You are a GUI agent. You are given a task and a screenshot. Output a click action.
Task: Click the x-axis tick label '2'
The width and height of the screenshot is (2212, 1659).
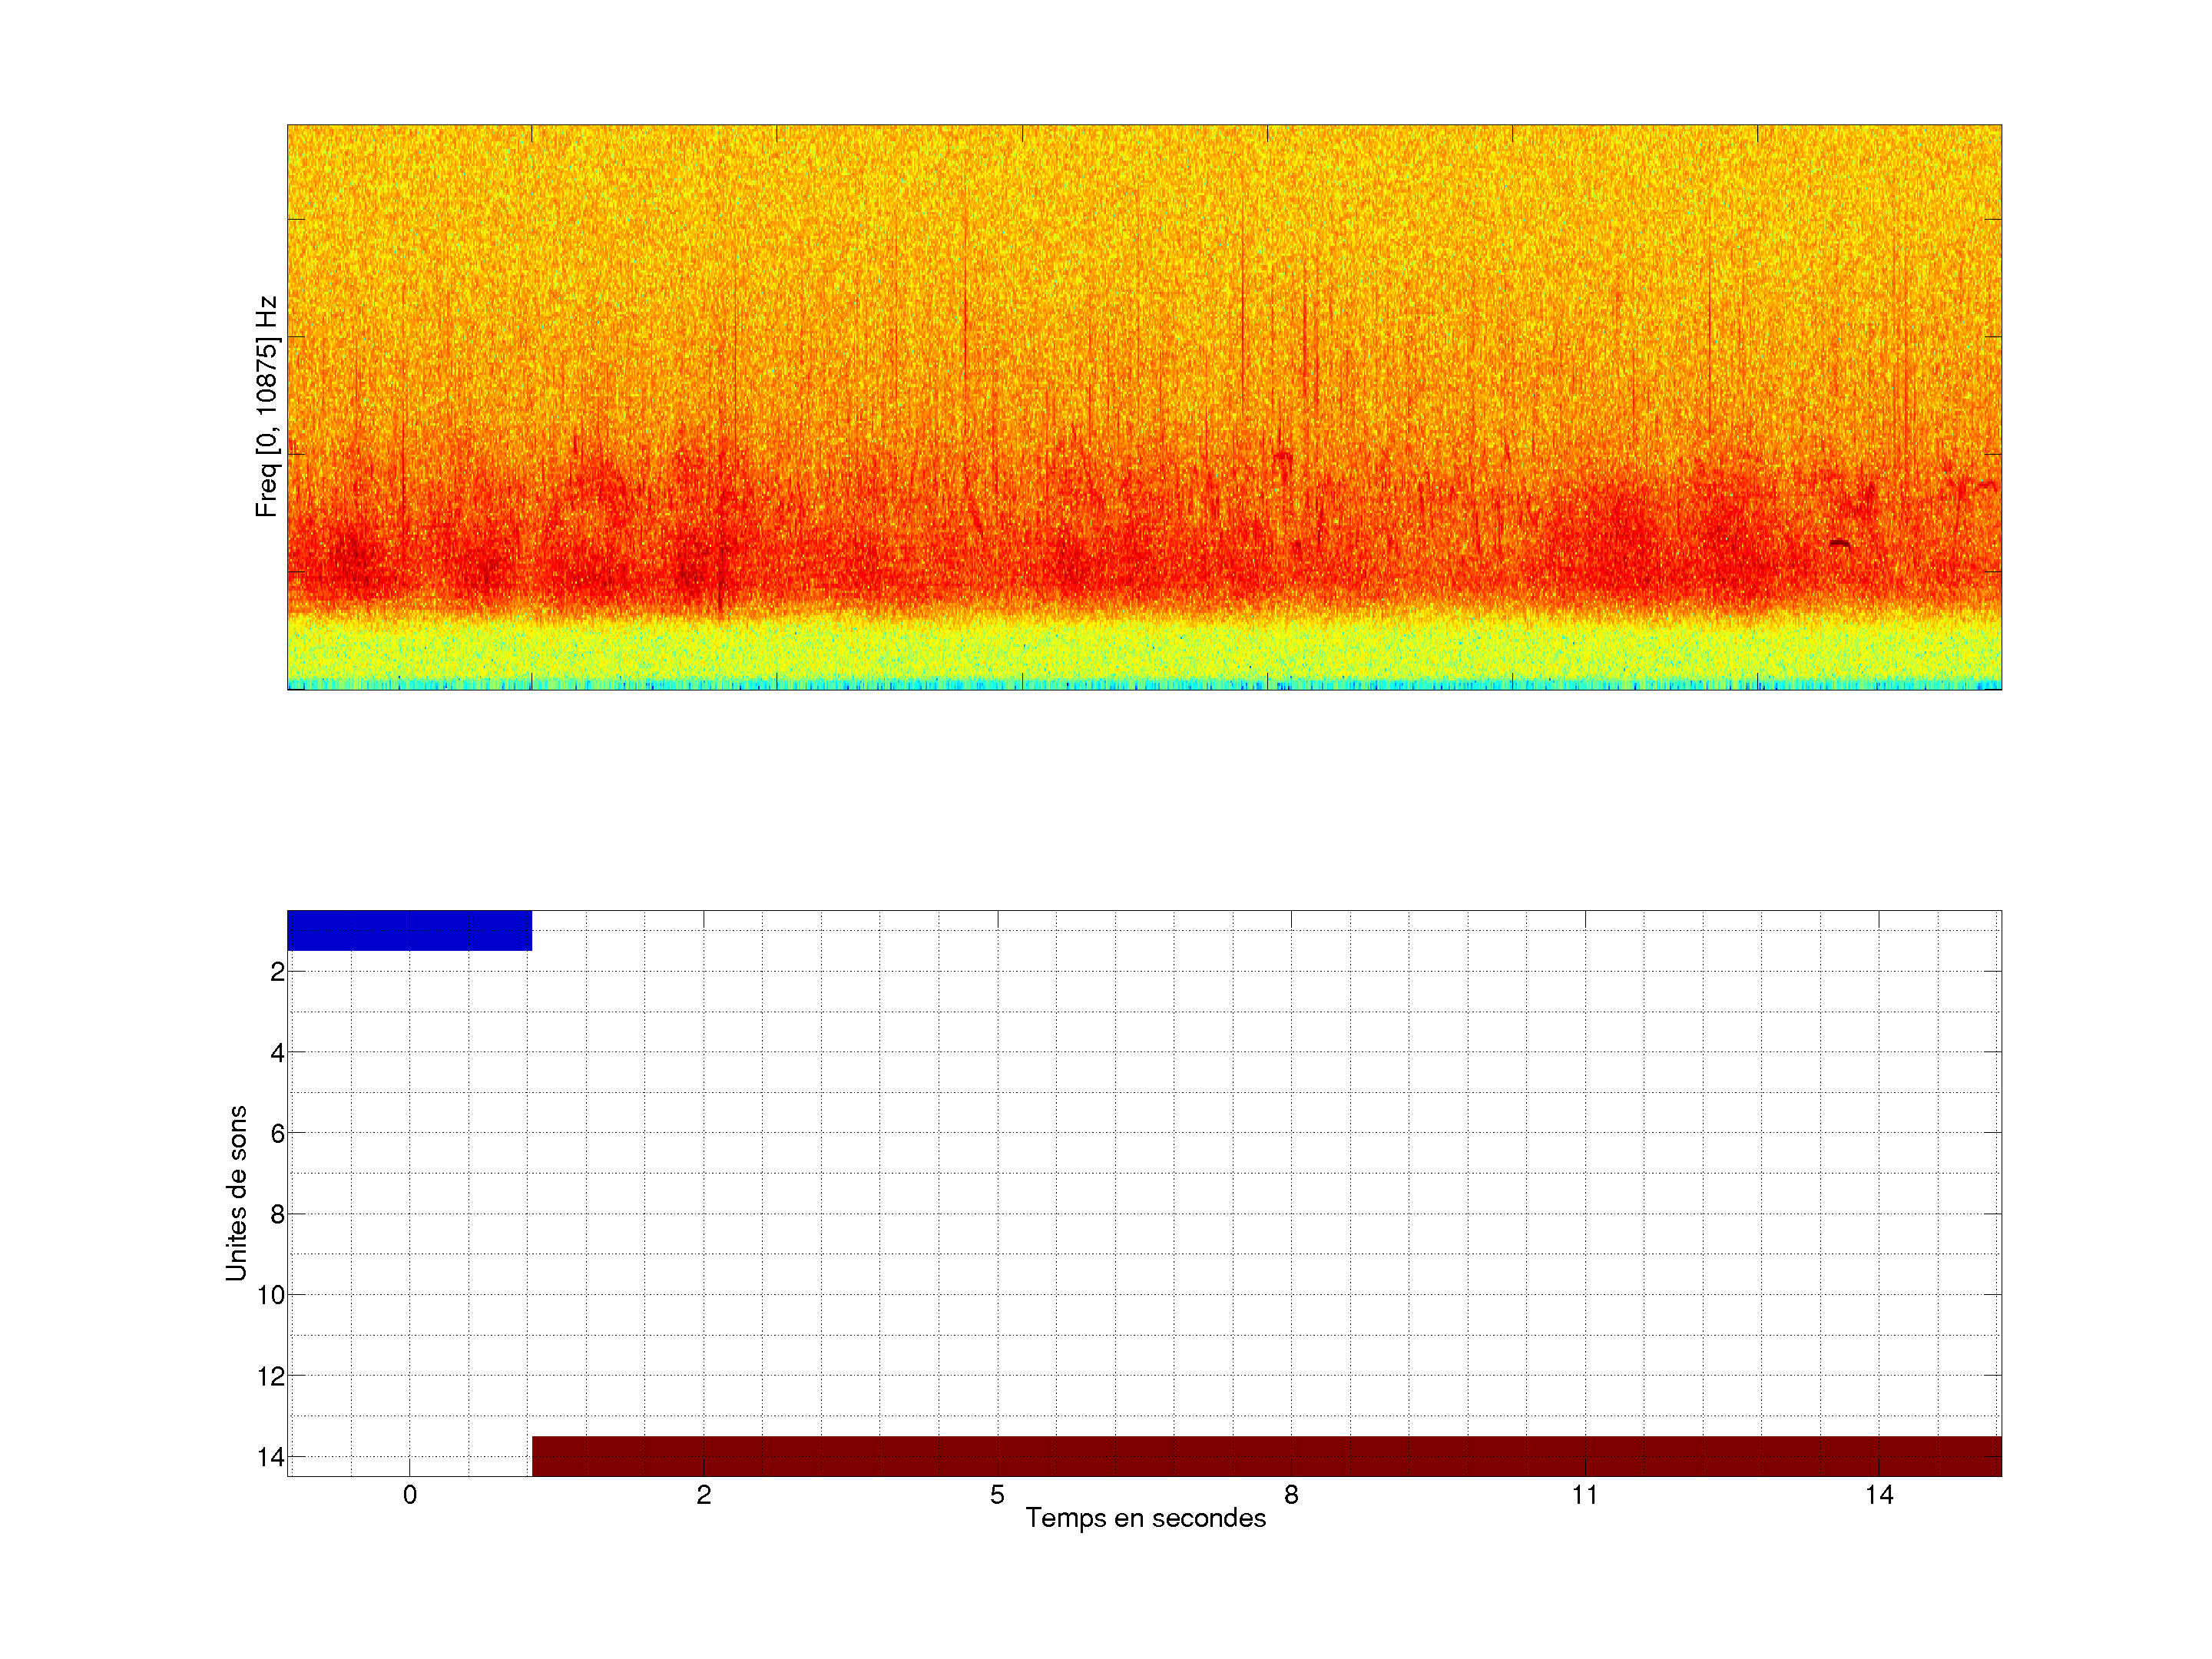pos(704,1495)
